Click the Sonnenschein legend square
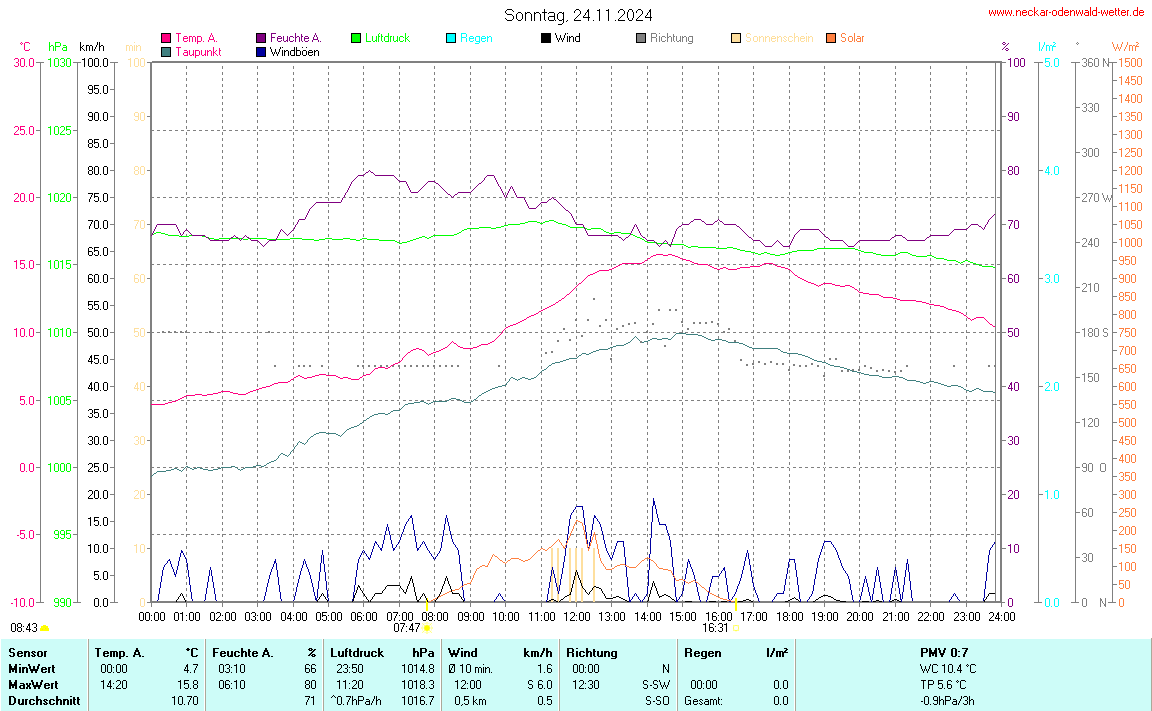The image size is (1152, 711). (x=736, y=38)
